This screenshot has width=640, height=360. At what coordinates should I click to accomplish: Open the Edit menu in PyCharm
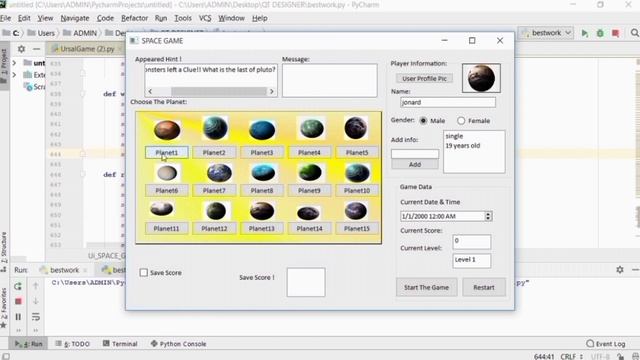[x=24, y=18]
